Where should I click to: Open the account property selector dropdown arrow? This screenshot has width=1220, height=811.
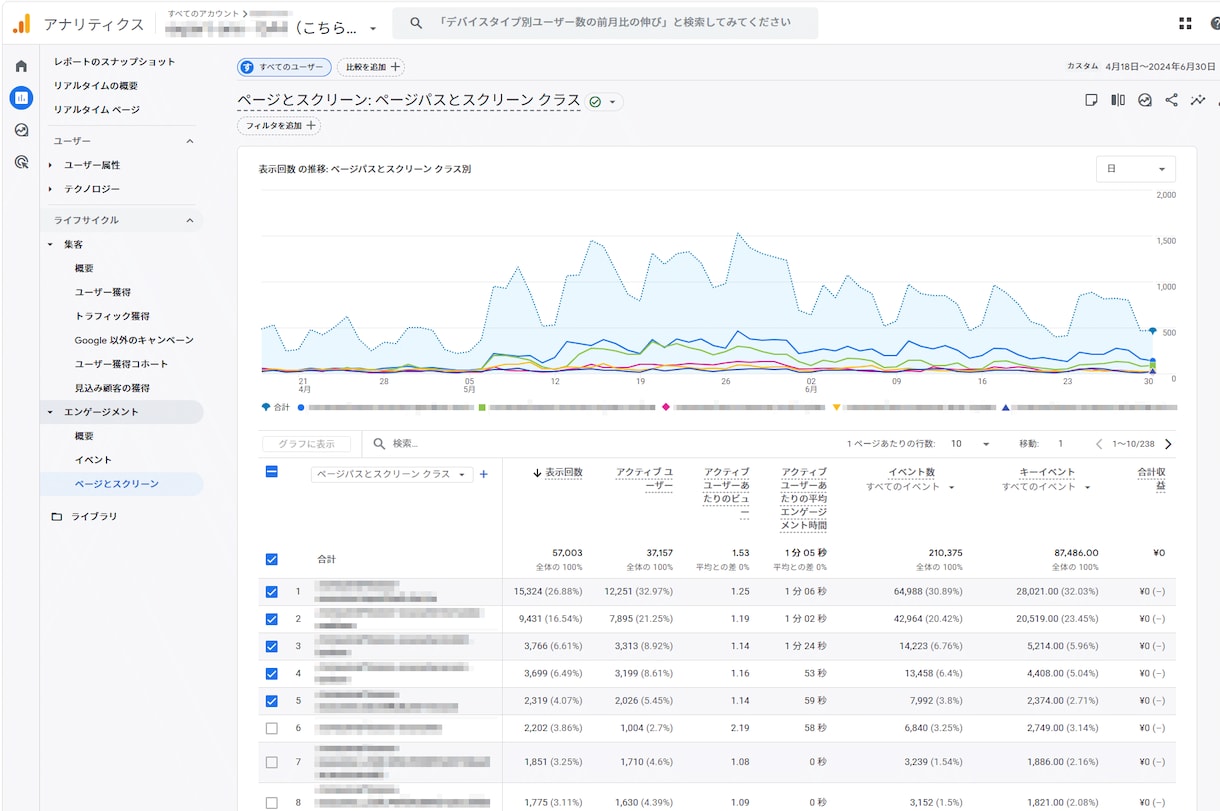tap(373, 29)
